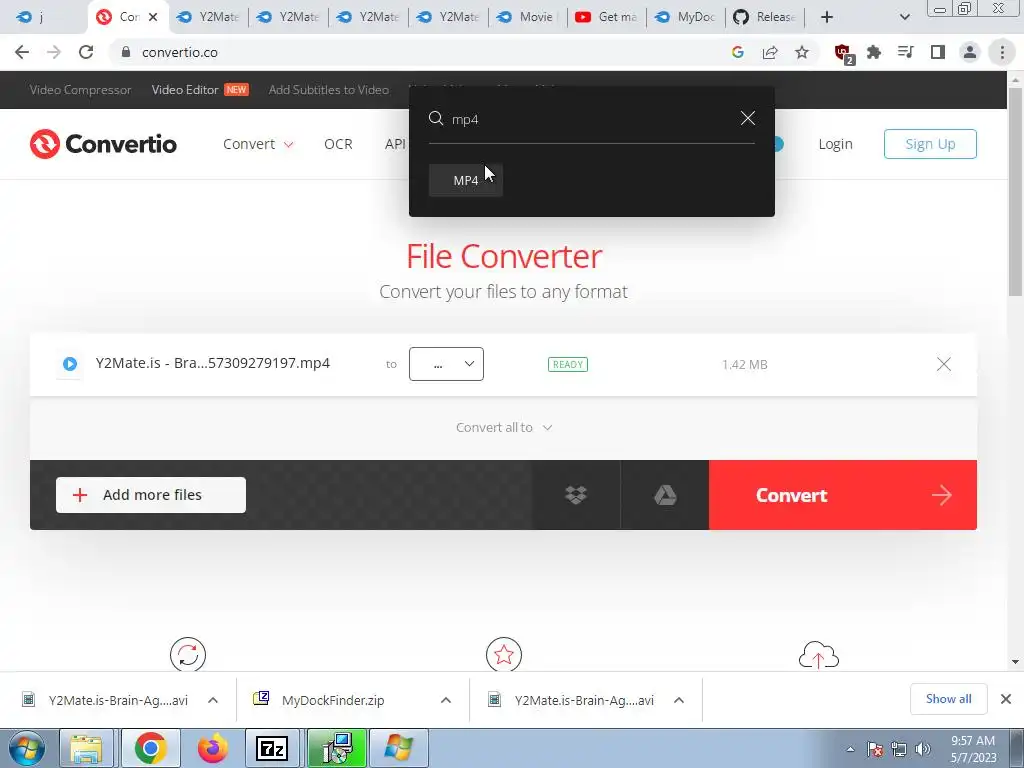Screen dimensions: 1024x768
Task: Open File Explorer from taskbar
Action: click(86, 748)
